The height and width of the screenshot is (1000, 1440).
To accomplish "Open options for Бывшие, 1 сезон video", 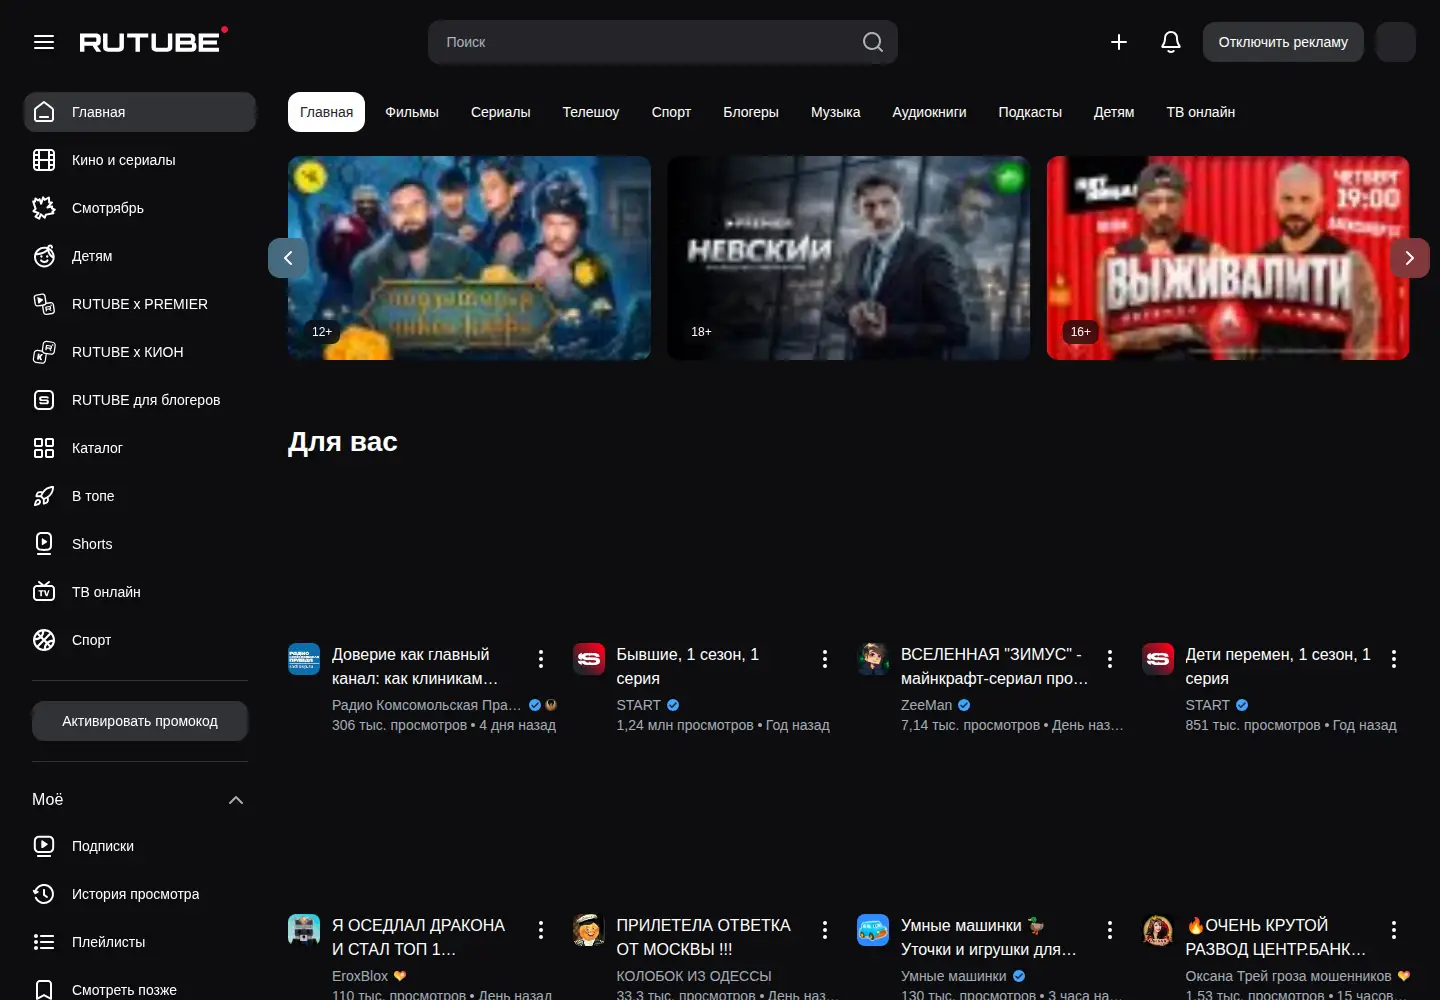I will pos(825,659).
